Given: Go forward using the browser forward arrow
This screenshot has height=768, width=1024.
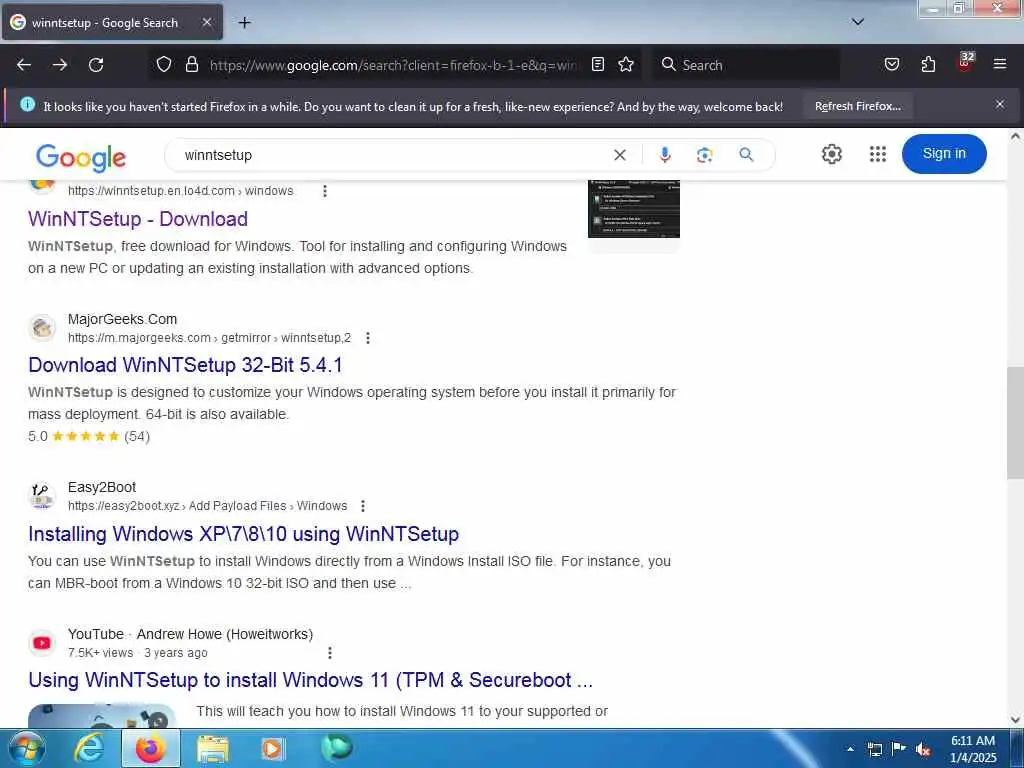Looking at the screenshot, I should [60, 65].
